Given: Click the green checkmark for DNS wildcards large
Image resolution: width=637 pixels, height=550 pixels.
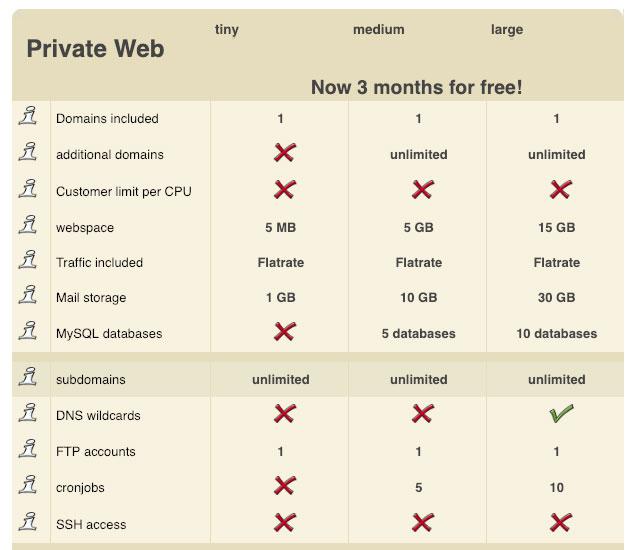Looking at the screenshot, I should click(561, 414).
